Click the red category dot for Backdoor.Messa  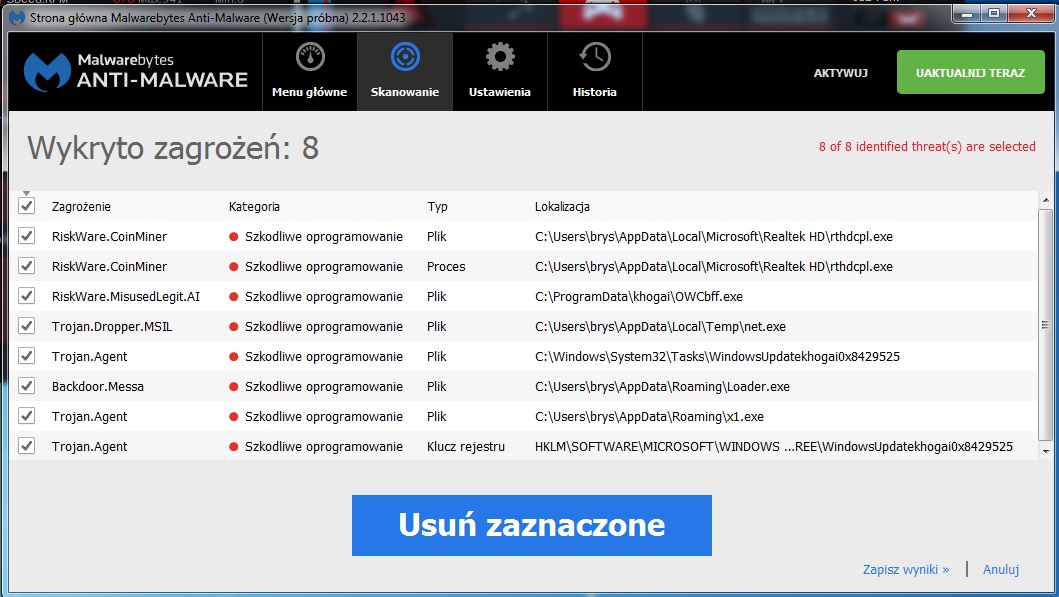pos(234,387)
